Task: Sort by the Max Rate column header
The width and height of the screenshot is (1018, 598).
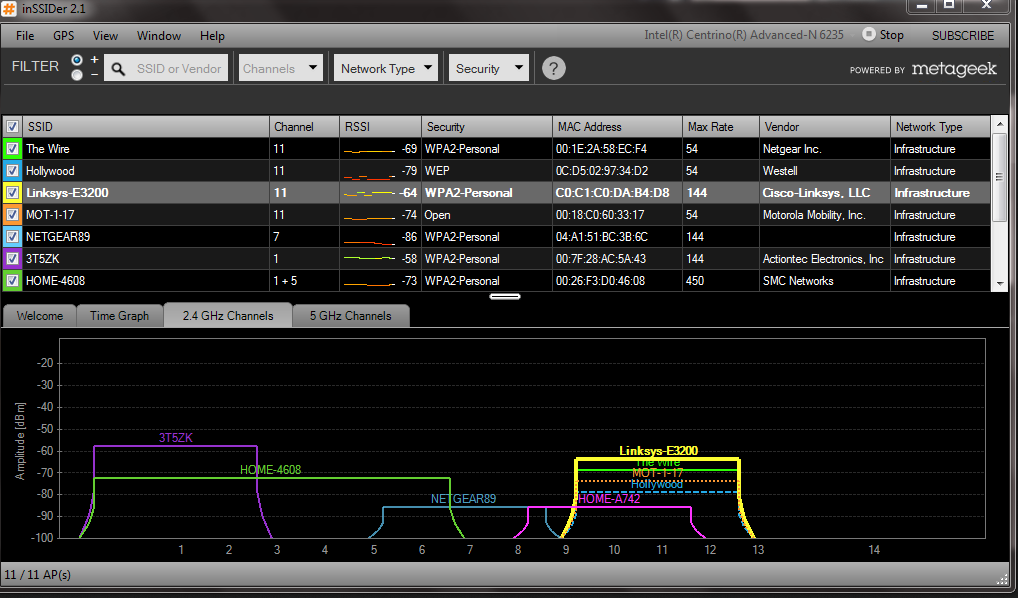Action: point(721,127)
